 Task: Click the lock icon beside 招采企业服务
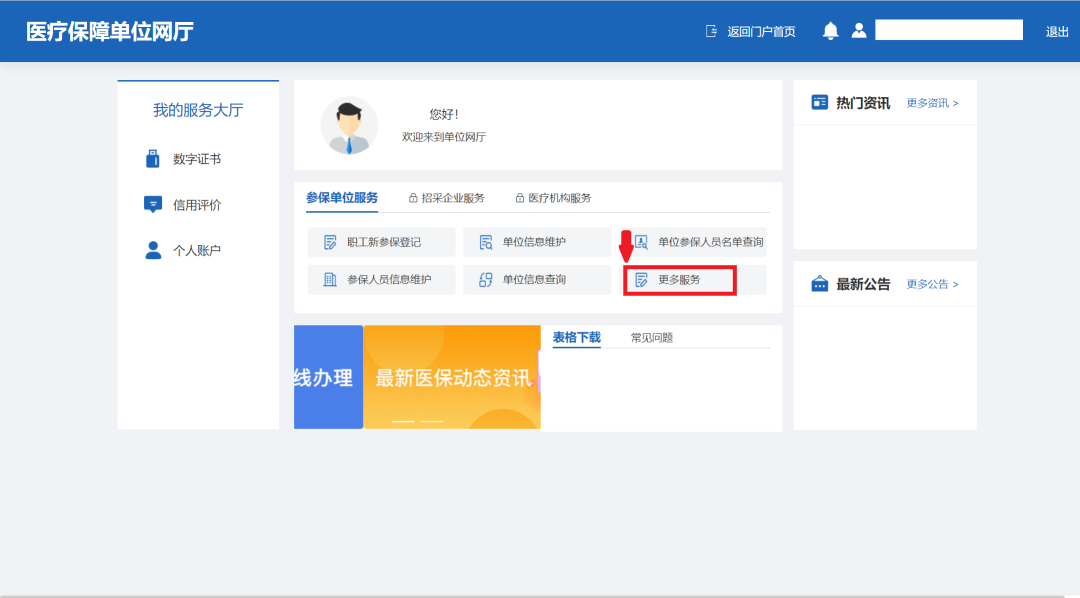(413, 198)
